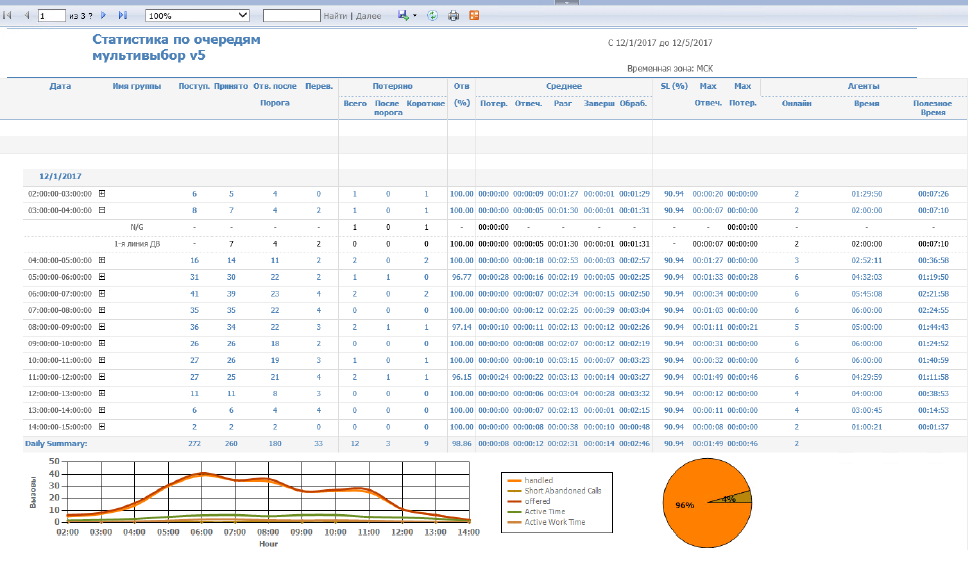The width and height of the screenshot is (968, 572).
Task: Jump to the last report page
Action: click(122, 15)
